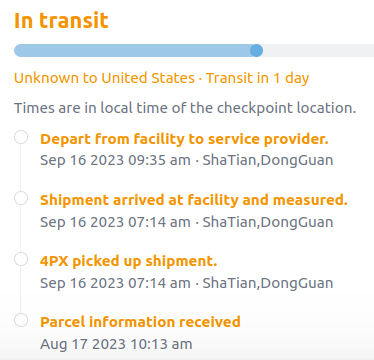Click the local time of checkpoint note
The height and width of the screenshot is (360, 374).
coord(185,108)
